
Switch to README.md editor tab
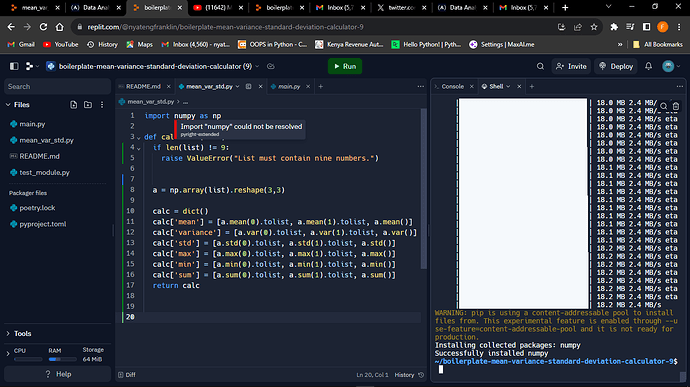coord(143,87)
